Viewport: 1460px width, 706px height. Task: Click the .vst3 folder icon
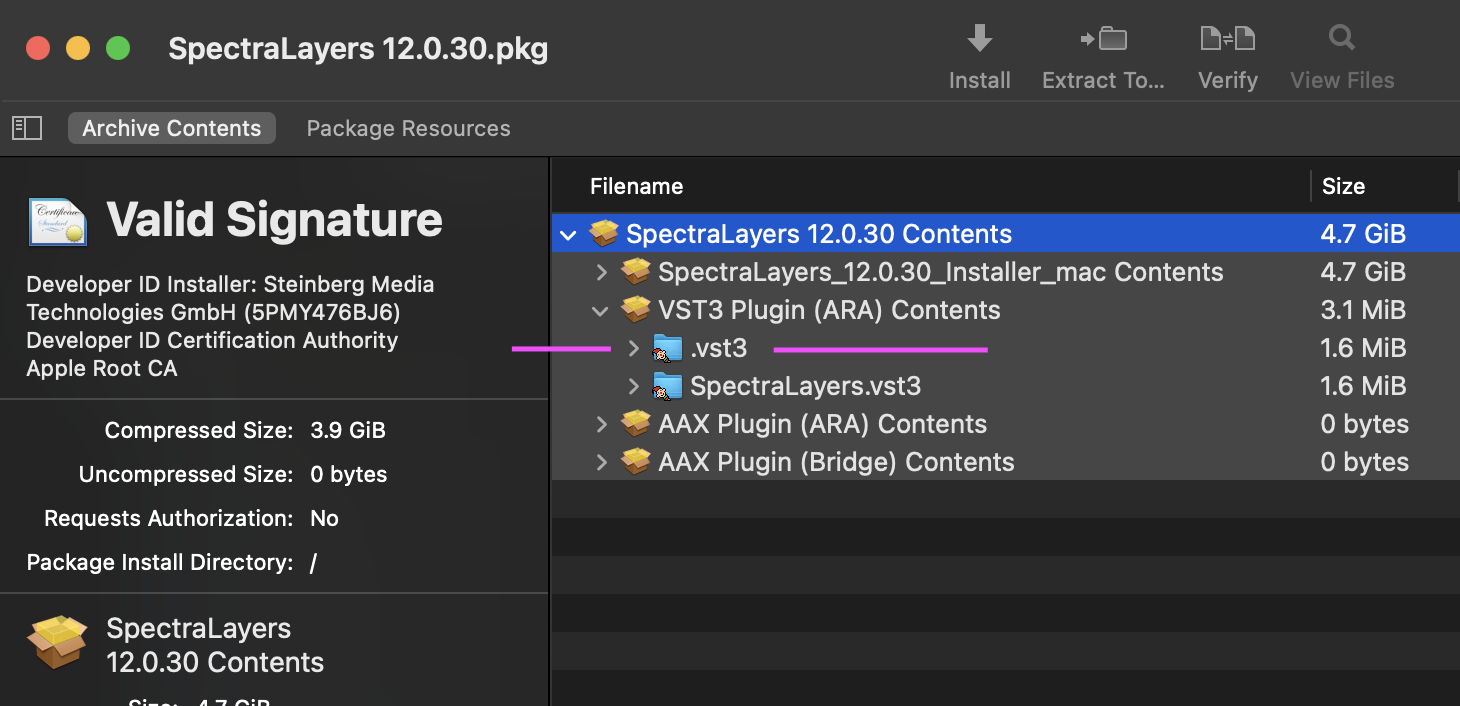click(667, 348)
